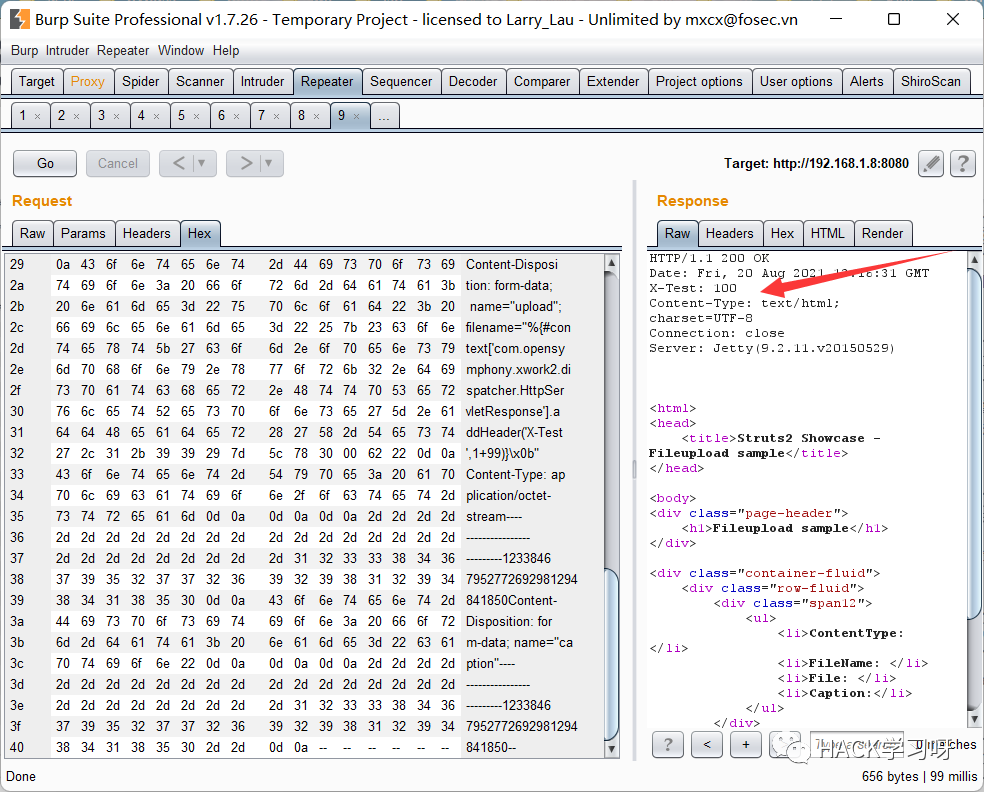This screenshot has width=984, height=792.
Task: Click the Burp Suite logo in title bar
Action: point(20,19)
